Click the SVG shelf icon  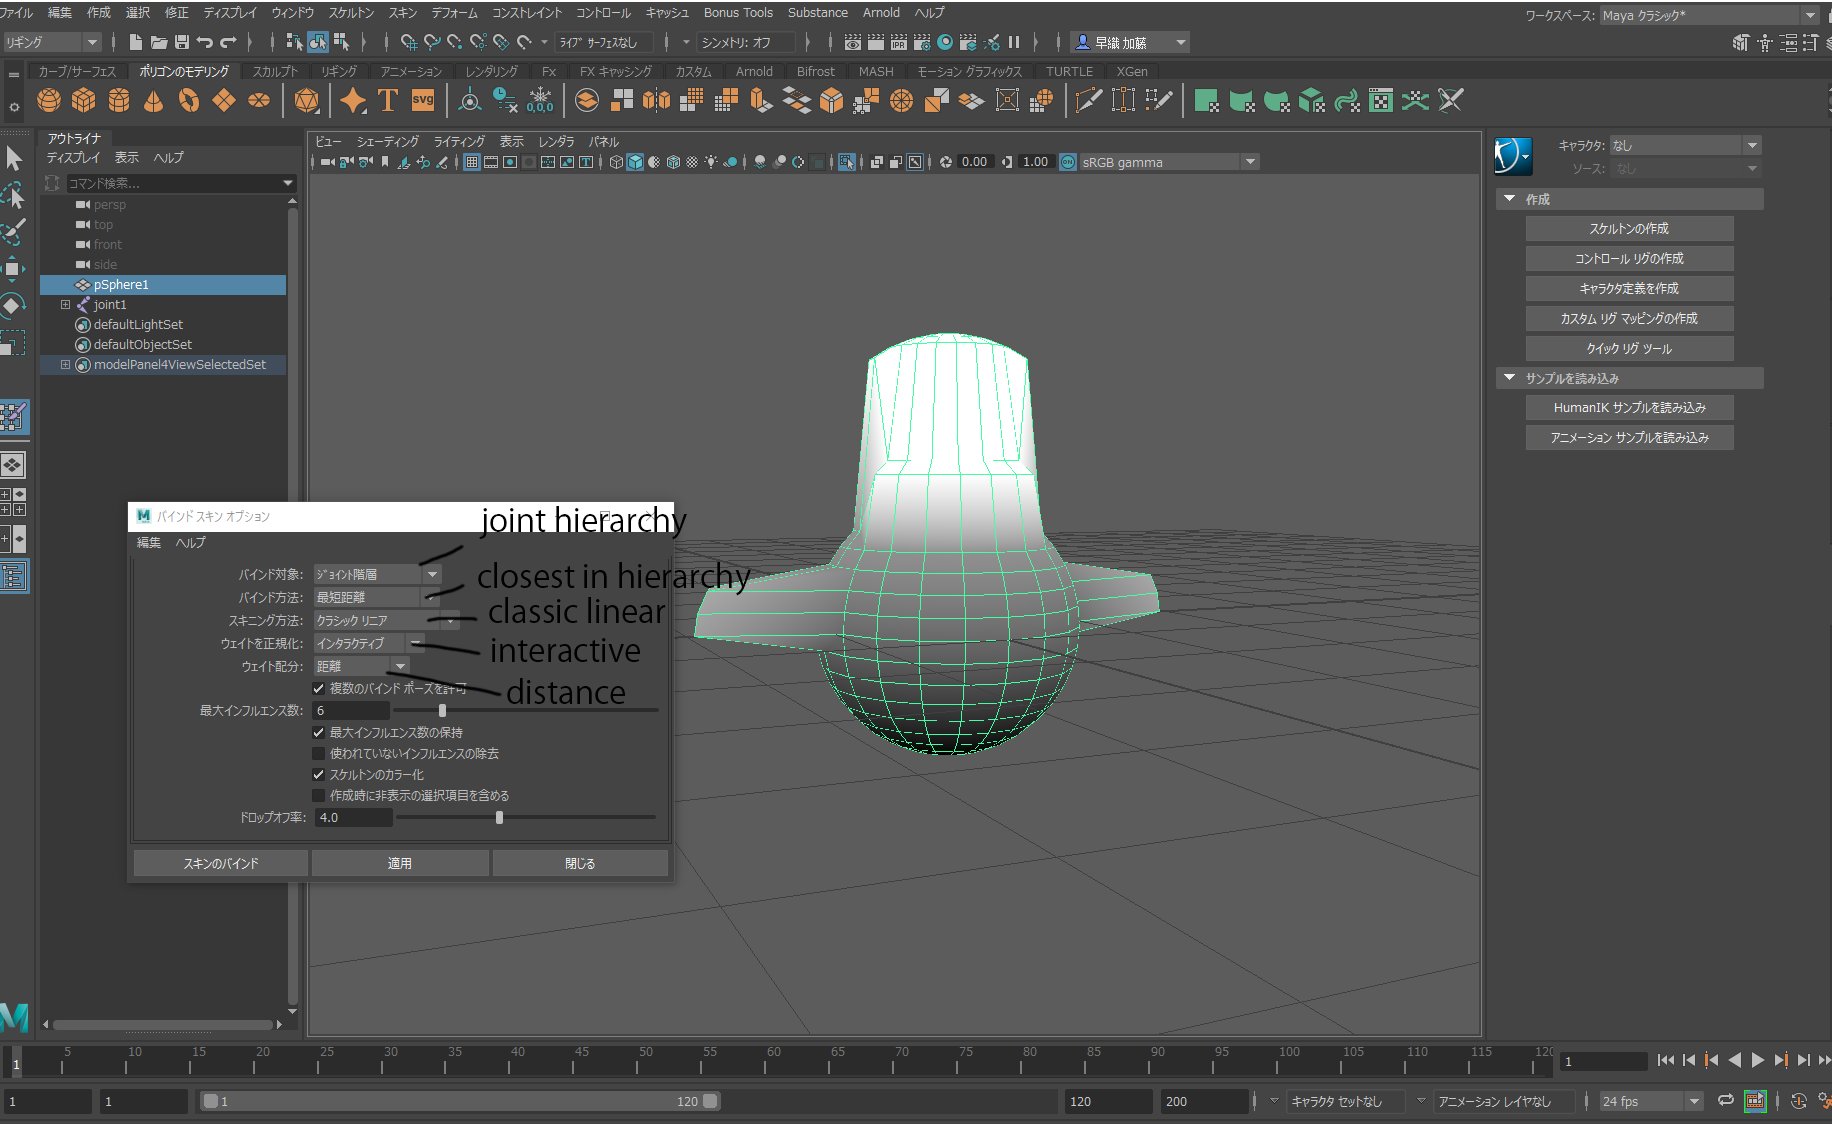click(423, 100)
